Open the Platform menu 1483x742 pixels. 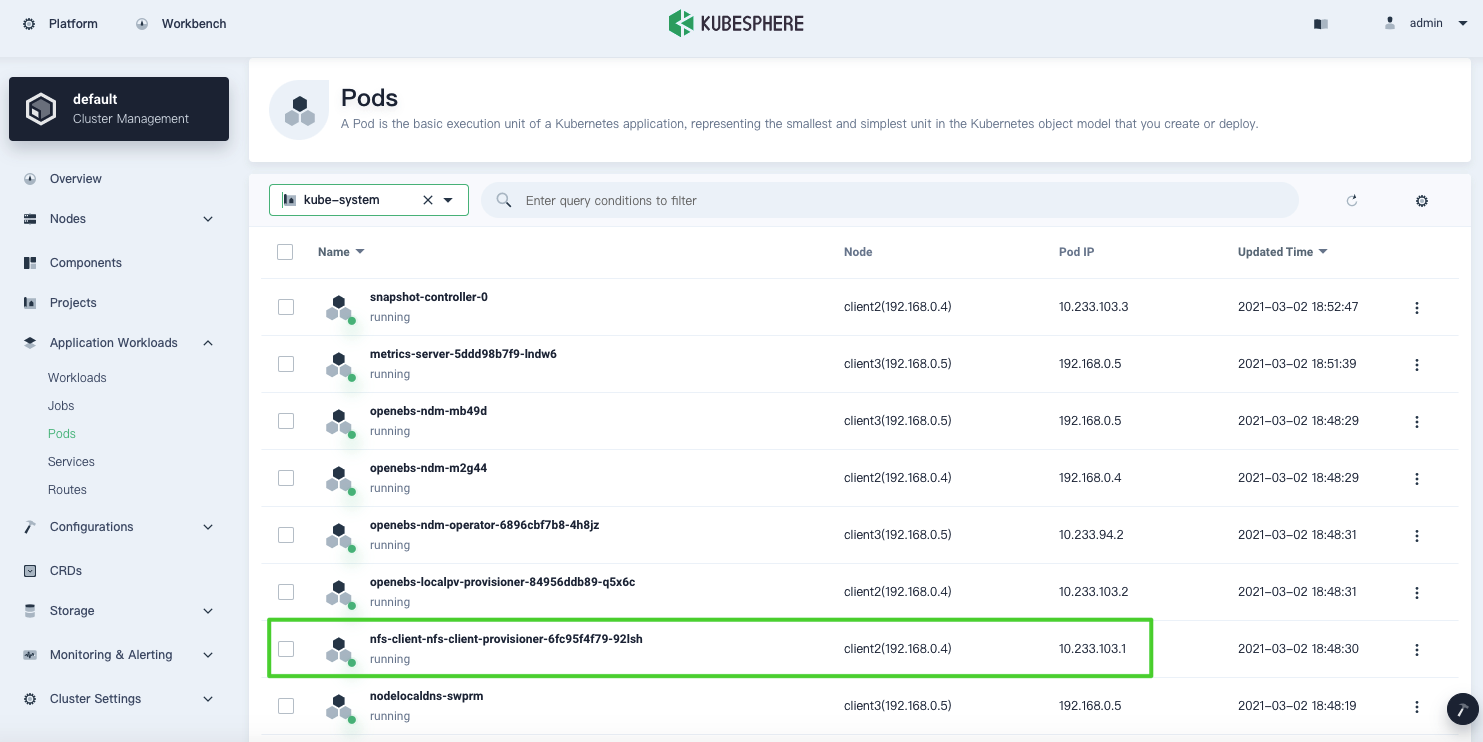pos(61,23)
